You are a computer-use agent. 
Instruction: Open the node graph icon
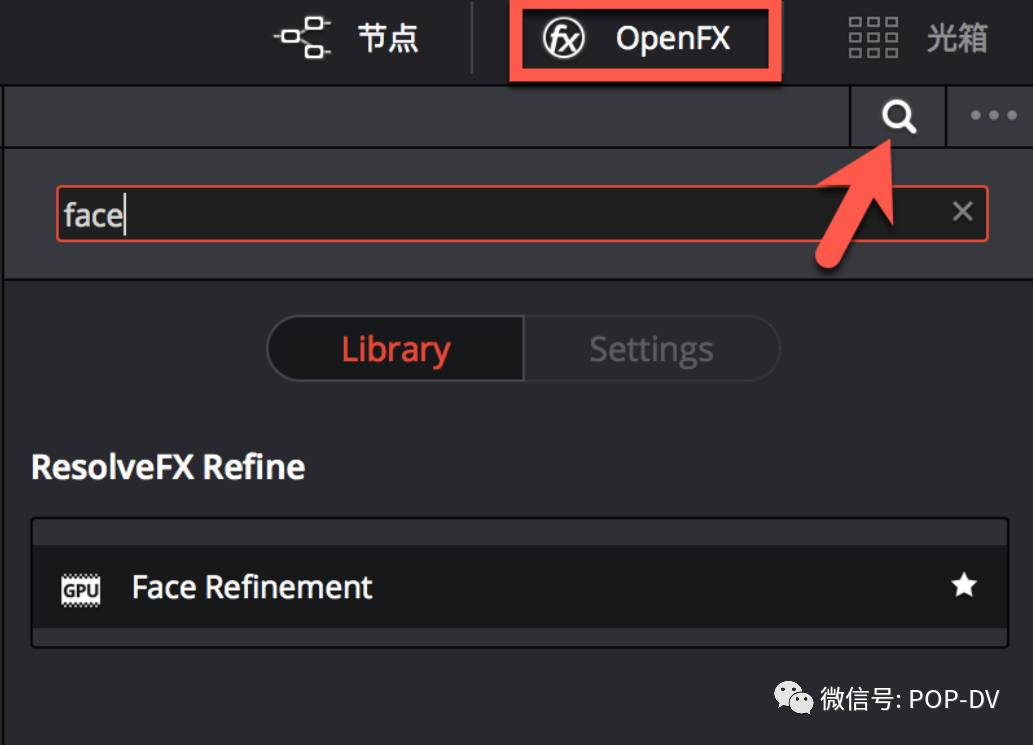(x=302, y=38)
